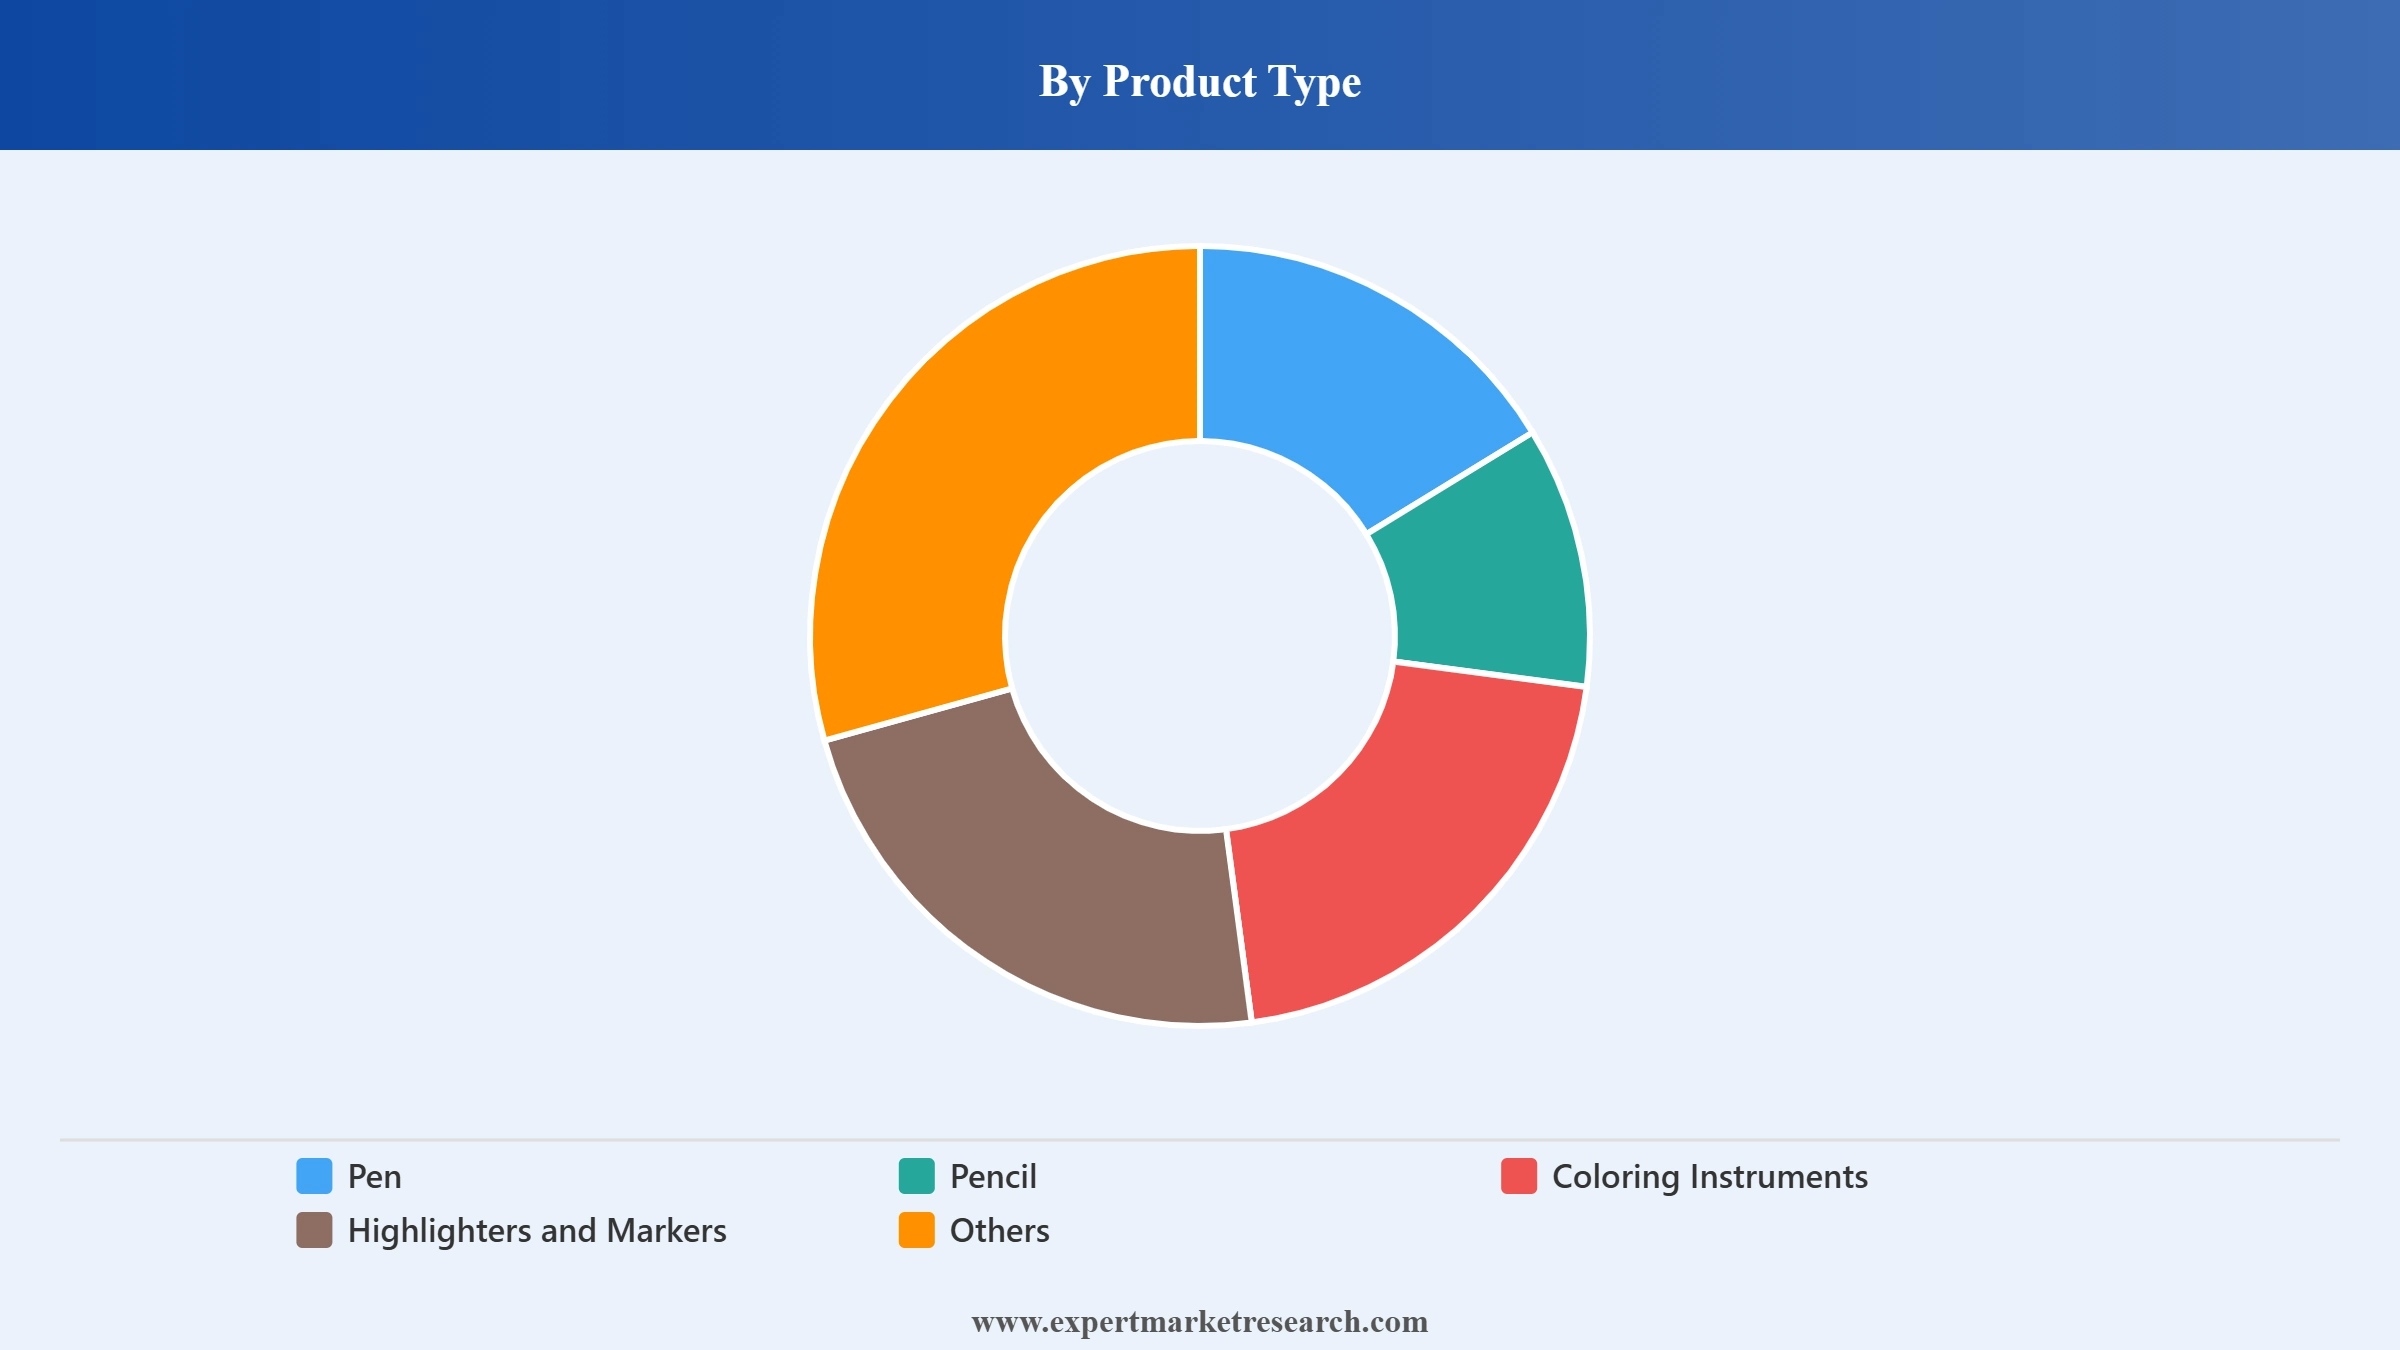Toggle the Highlighters and Markers legend label
The width and height of the screenshot is (2400, 1350).
(537, 1231)
